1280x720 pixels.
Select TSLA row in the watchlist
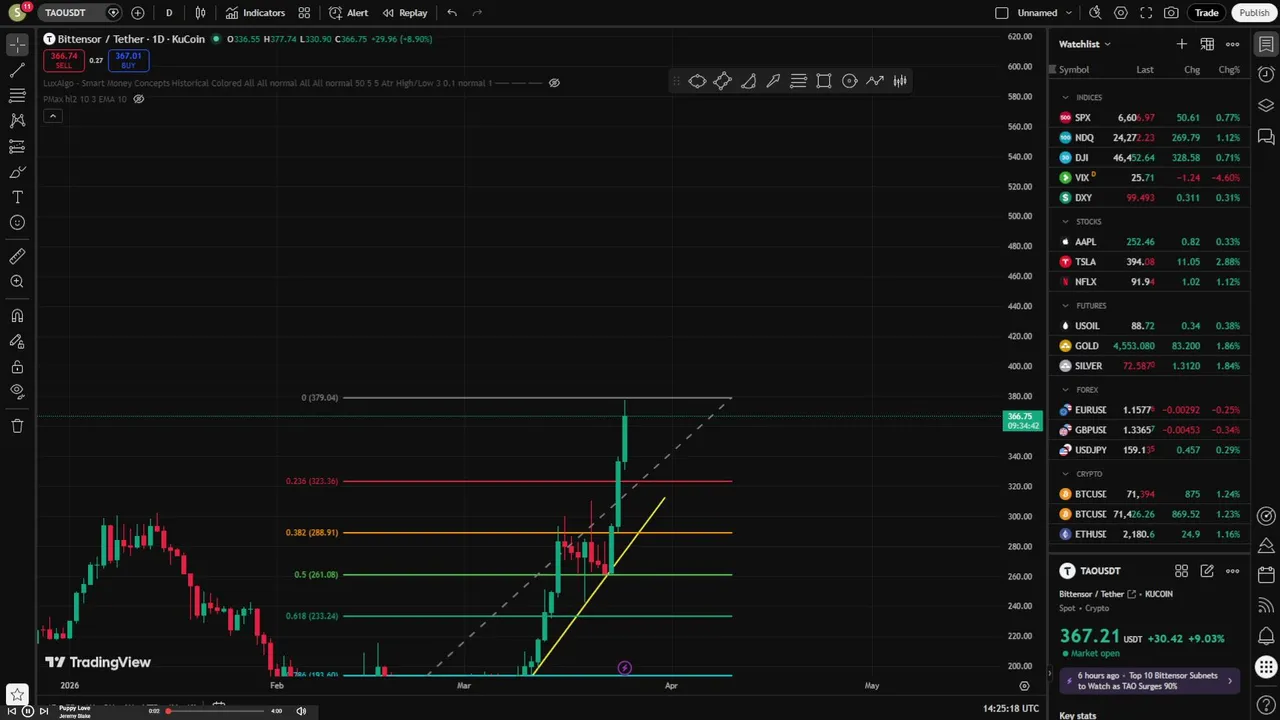pos(1150,262)
